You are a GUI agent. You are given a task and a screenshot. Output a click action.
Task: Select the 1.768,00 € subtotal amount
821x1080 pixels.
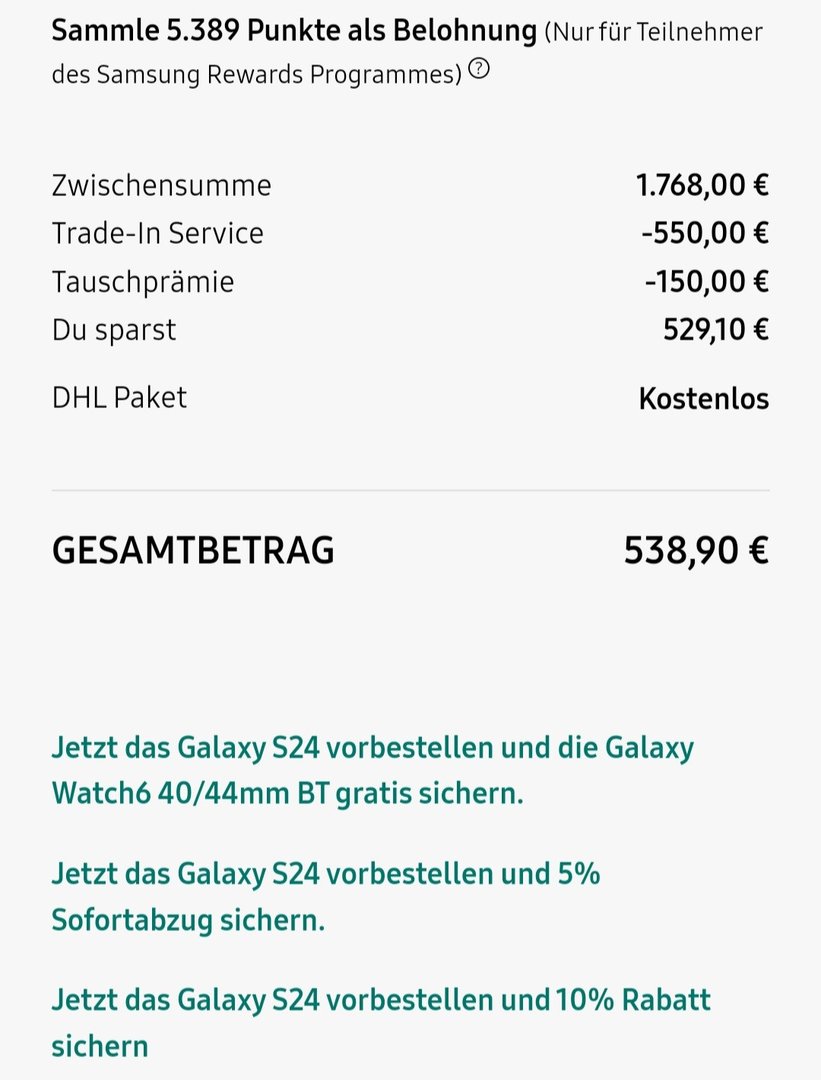coord(702,185)
